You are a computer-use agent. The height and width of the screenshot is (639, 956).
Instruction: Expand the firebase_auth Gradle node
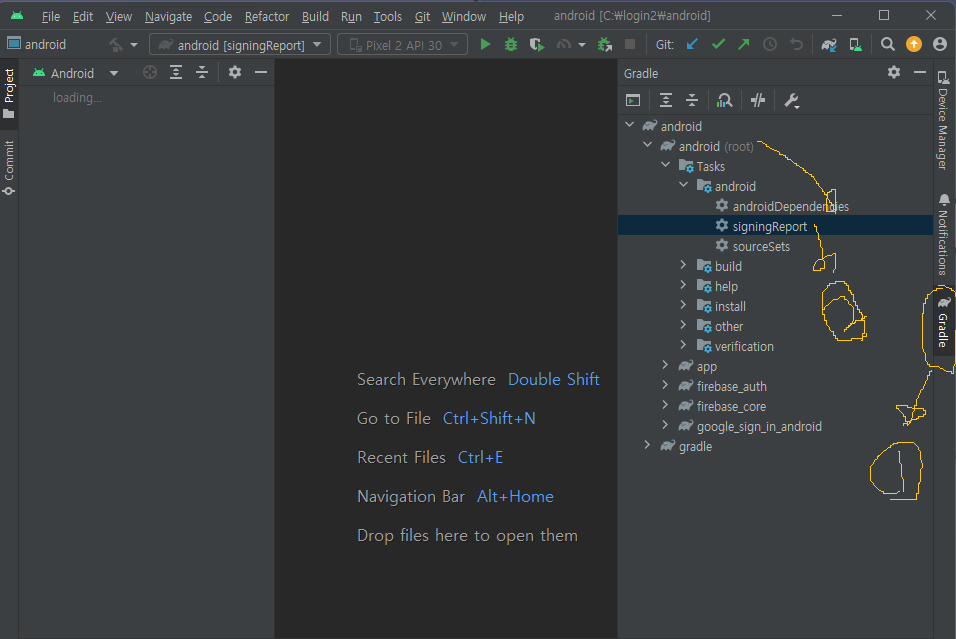point(665,386)
